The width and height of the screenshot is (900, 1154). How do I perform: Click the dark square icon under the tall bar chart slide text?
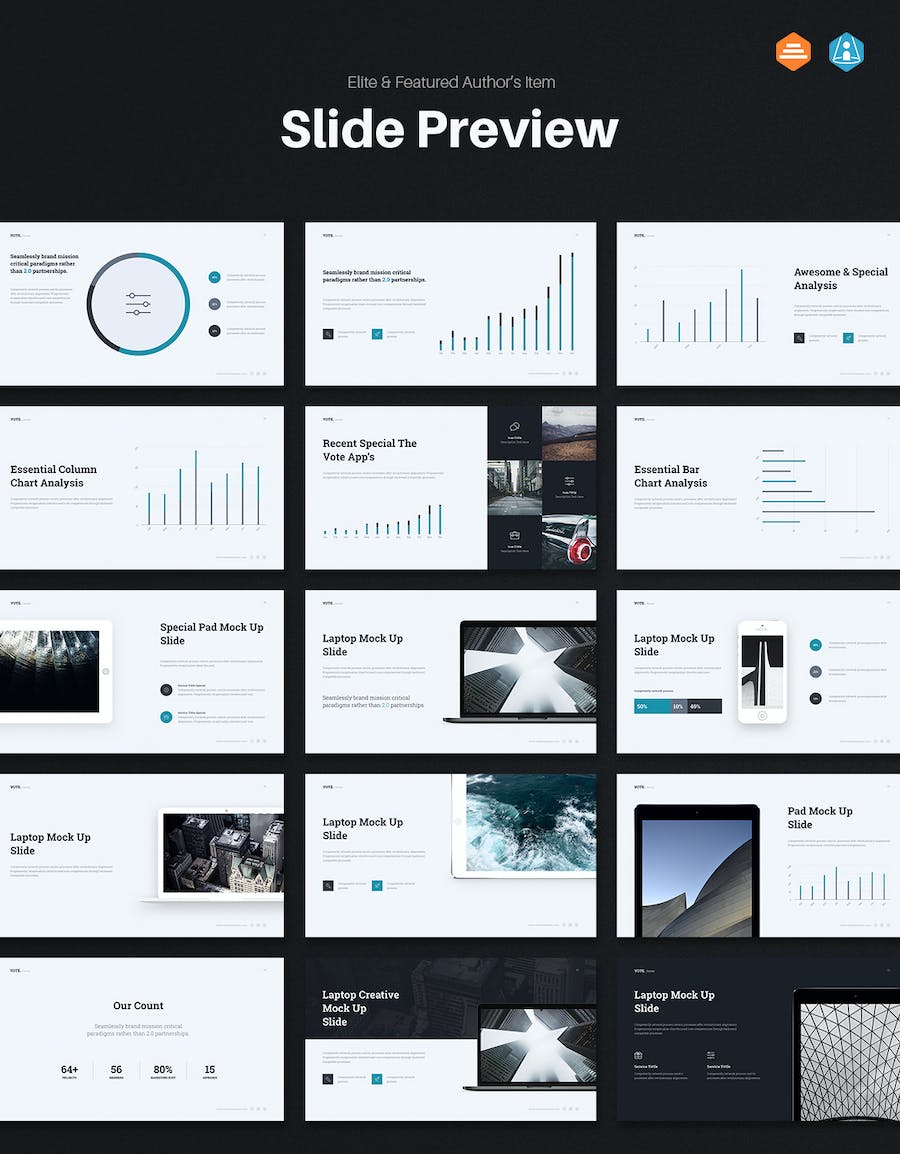(328, 334)
